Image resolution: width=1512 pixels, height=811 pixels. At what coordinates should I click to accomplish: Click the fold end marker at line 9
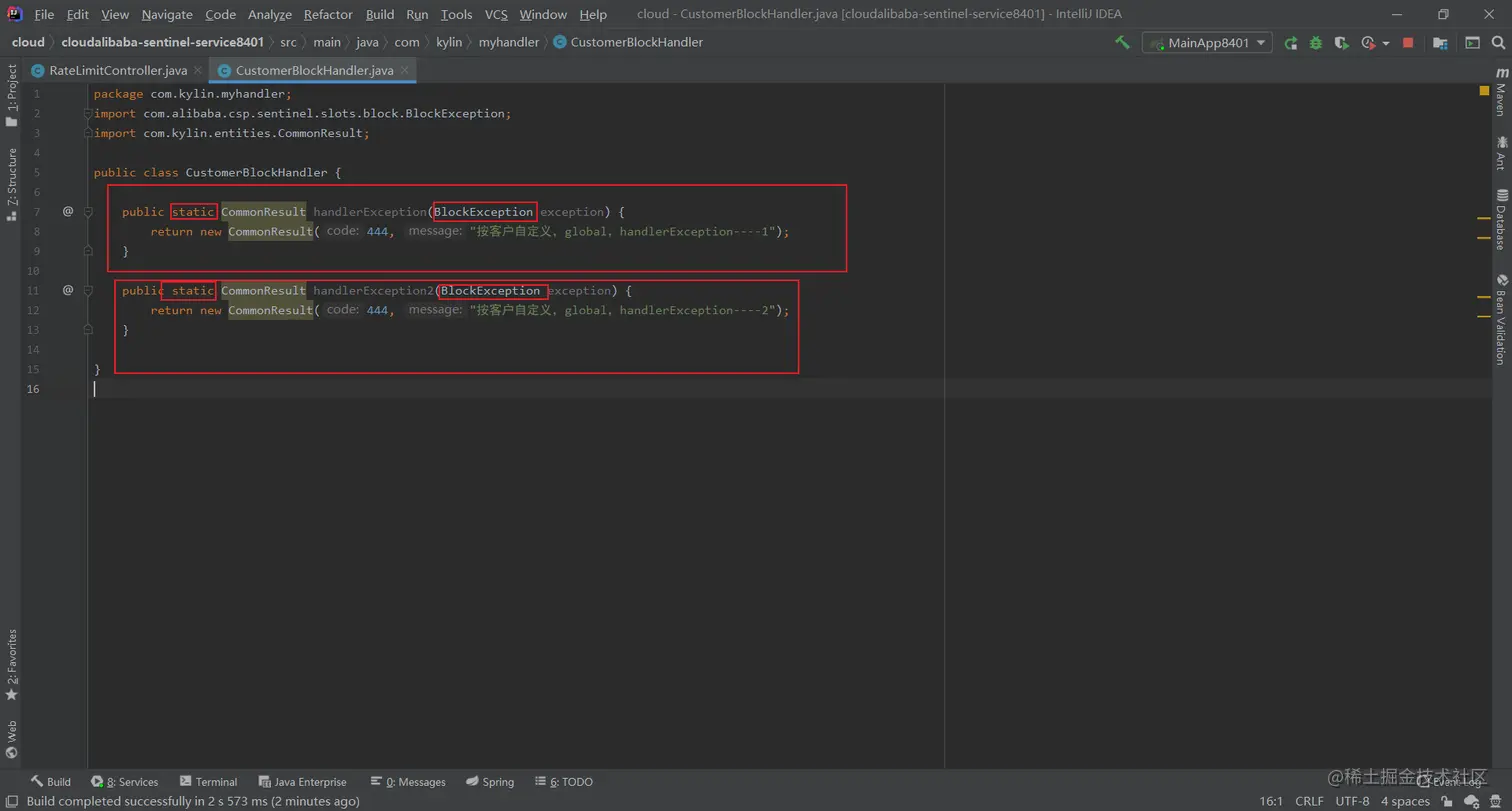(x=88, y=250)
